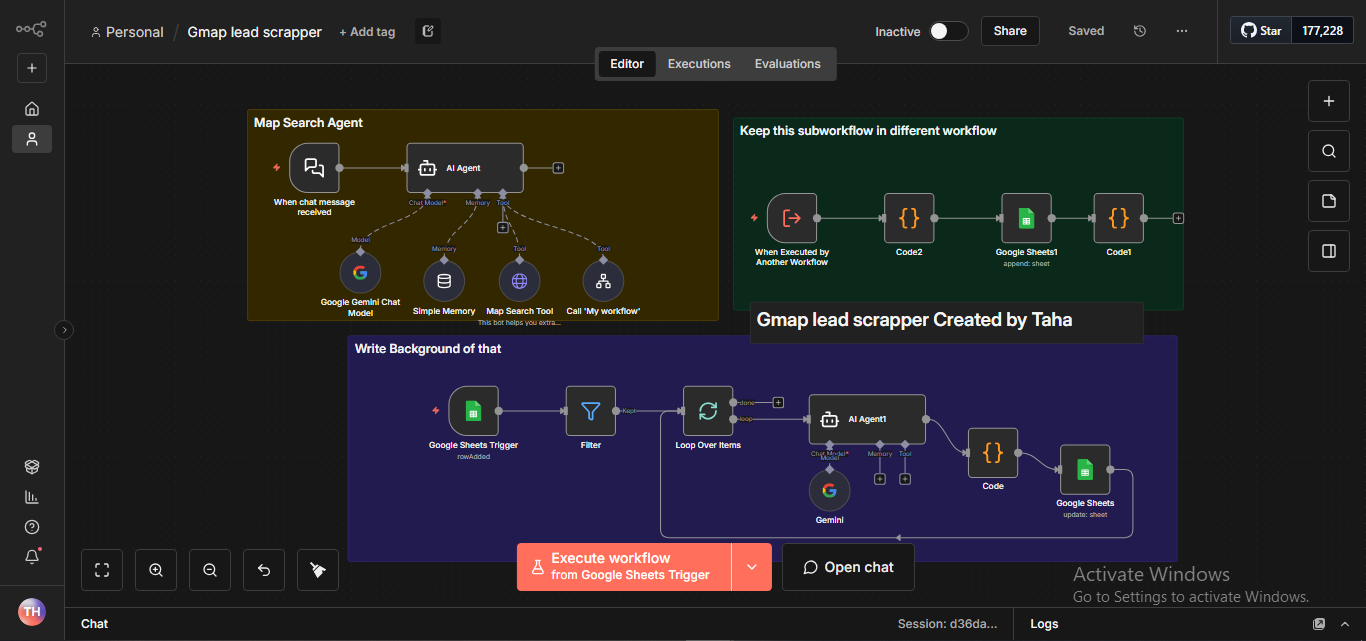Click the Code2 node icon
This screenshot has height=641, width=1366.
click(909, 218)
